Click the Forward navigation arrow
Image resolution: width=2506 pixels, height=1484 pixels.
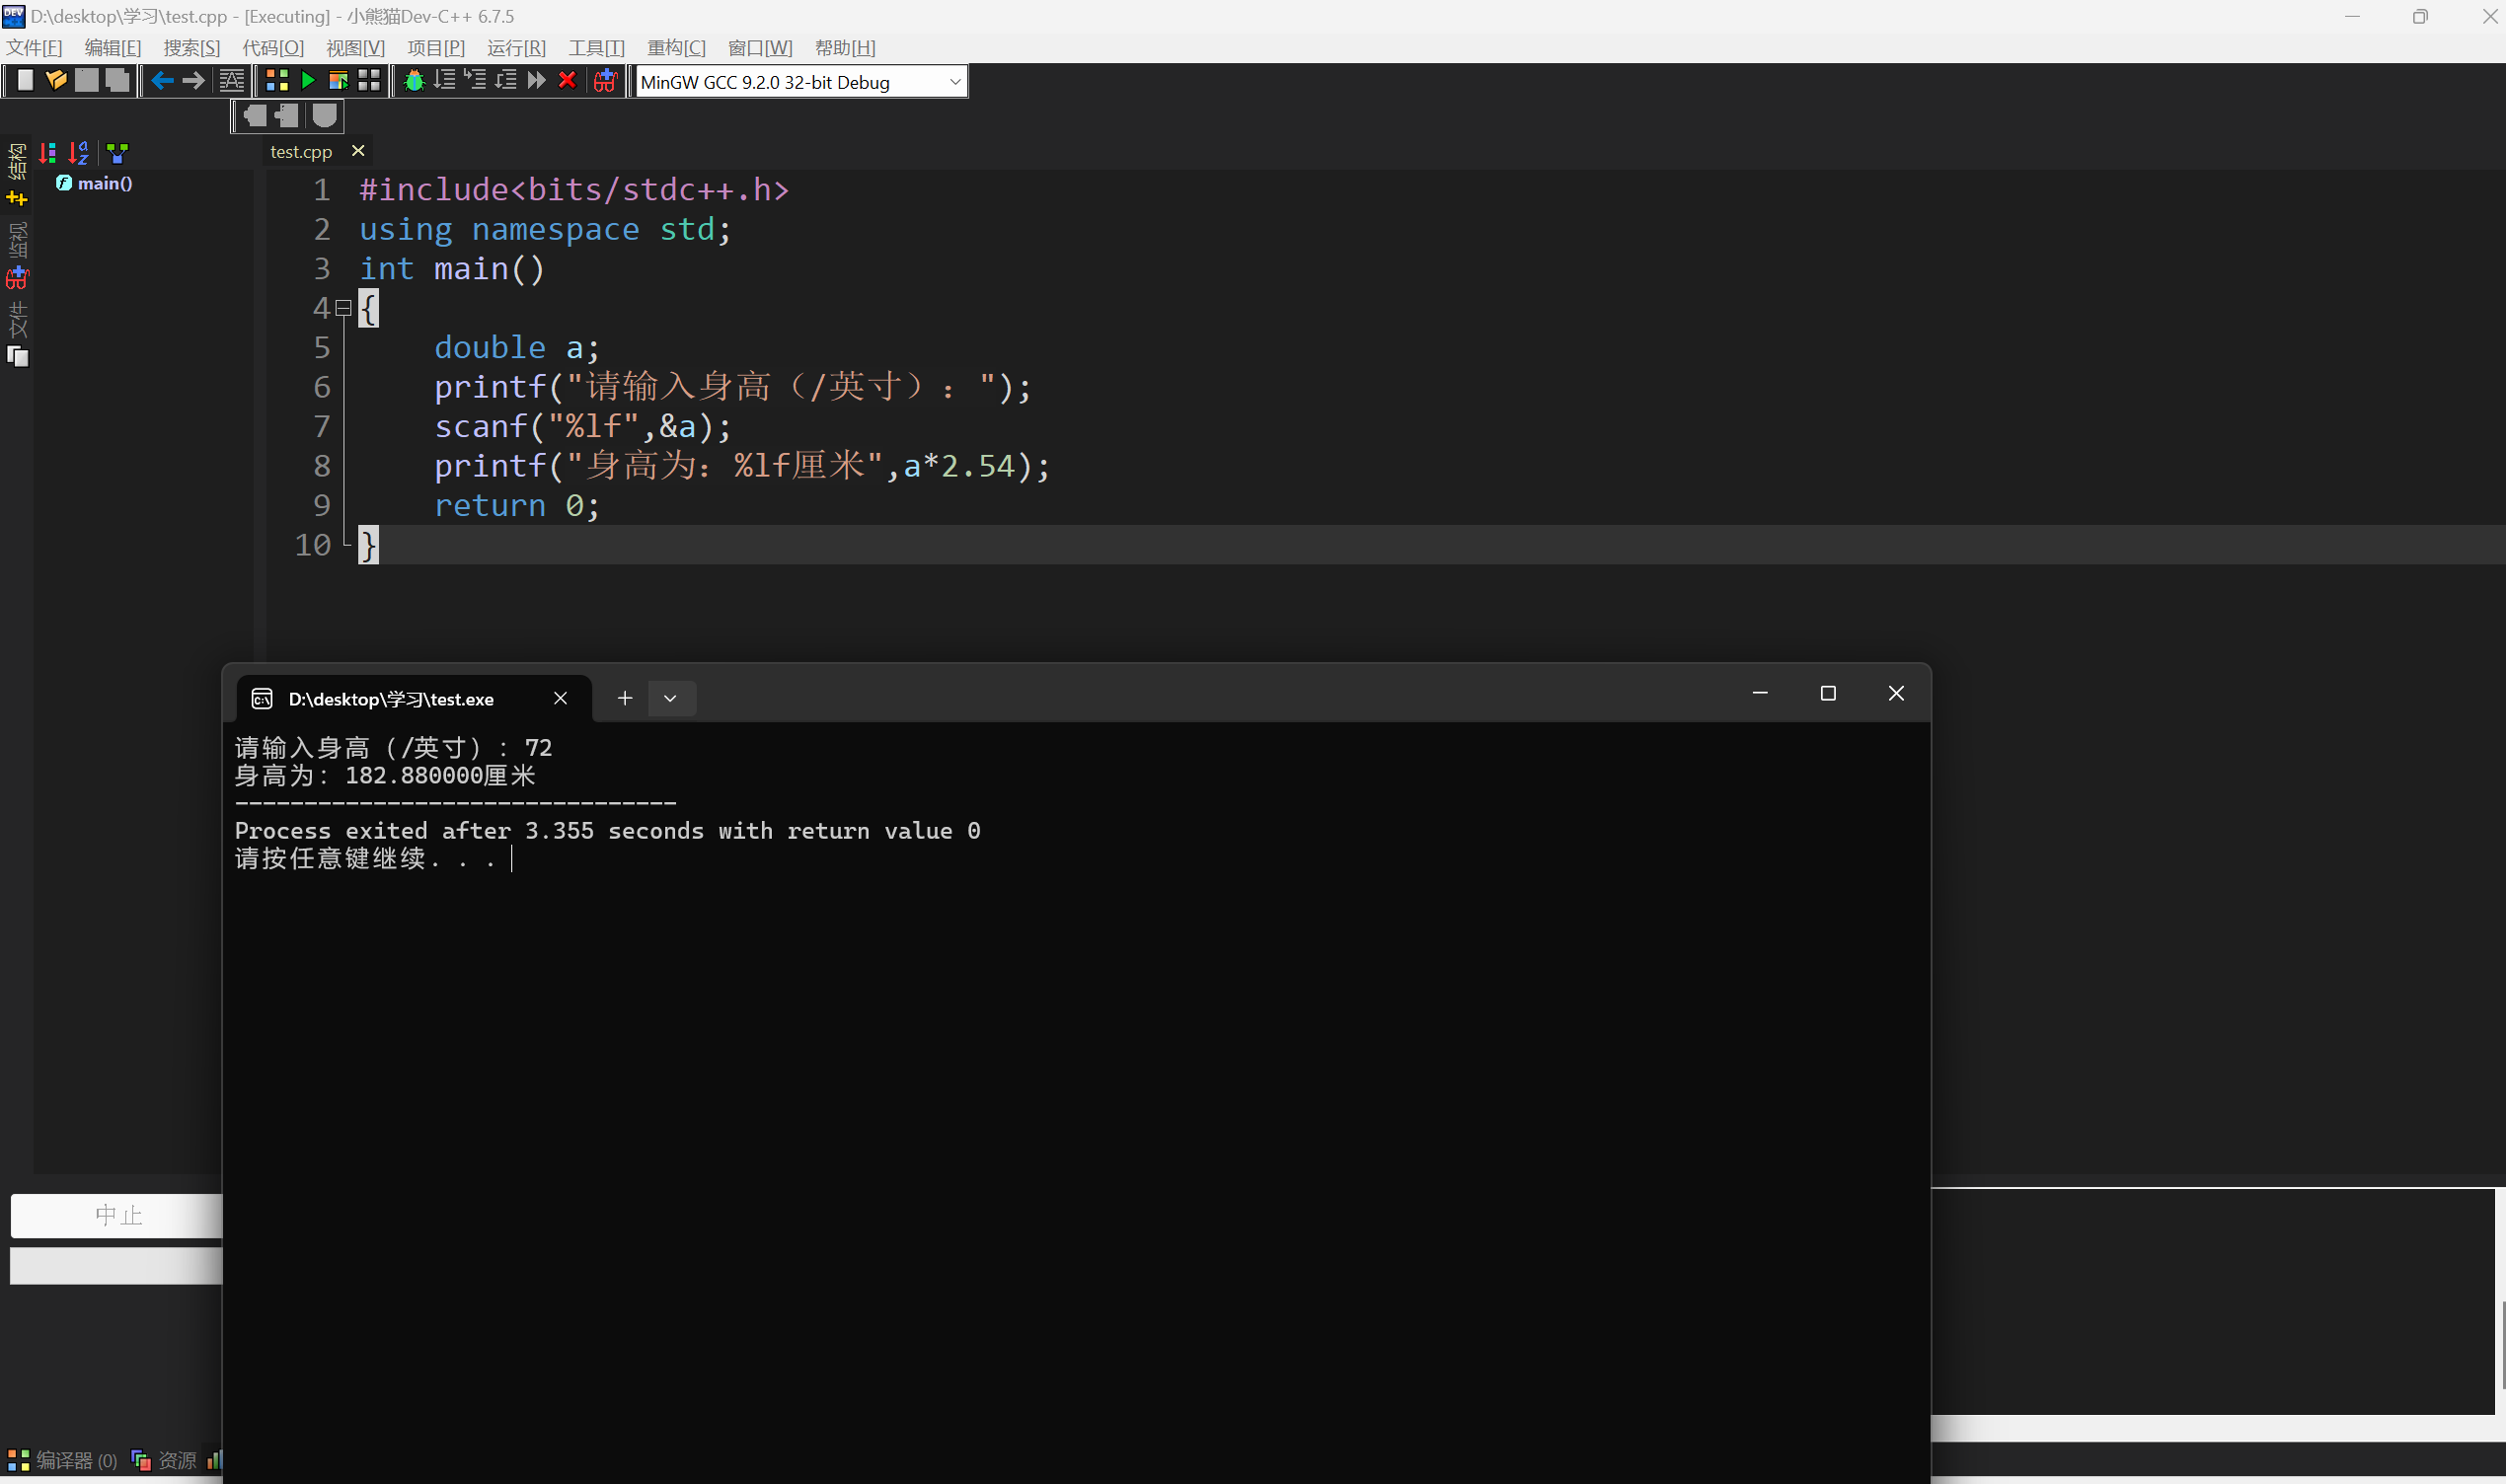(x=193, y=81)
